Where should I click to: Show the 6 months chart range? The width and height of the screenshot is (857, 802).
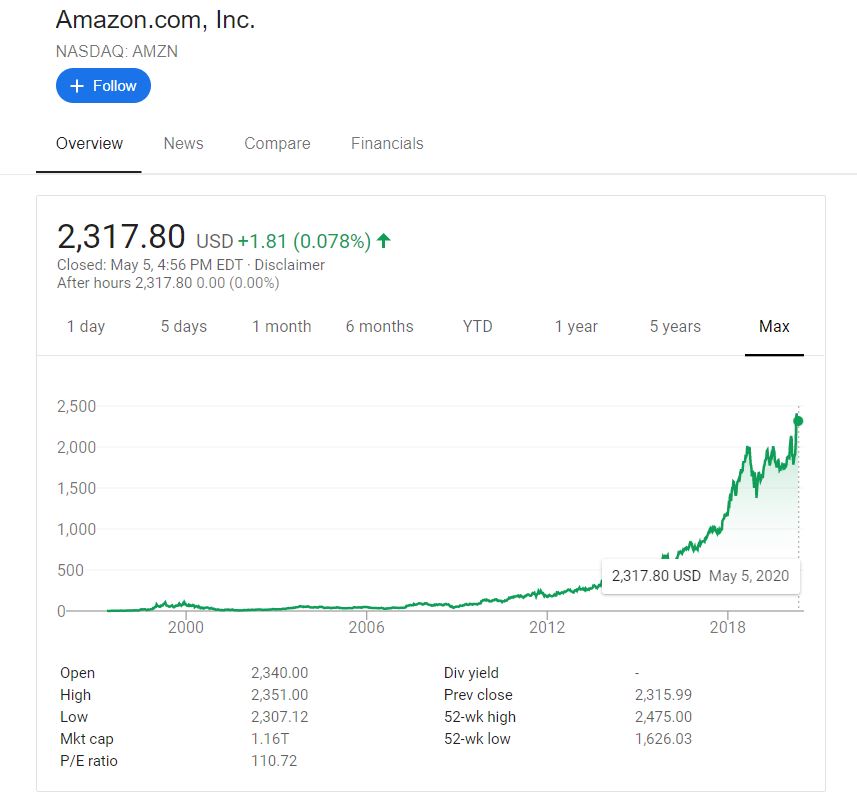(379, 326)
